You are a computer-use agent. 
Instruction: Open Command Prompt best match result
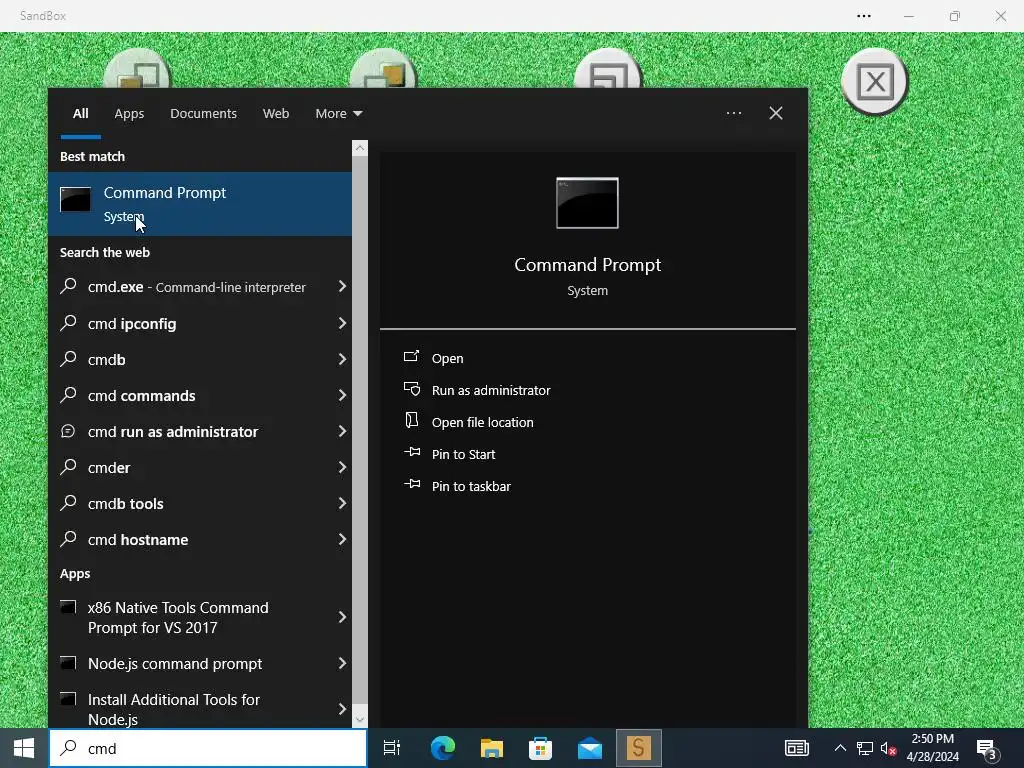click(x=200, y=204)
